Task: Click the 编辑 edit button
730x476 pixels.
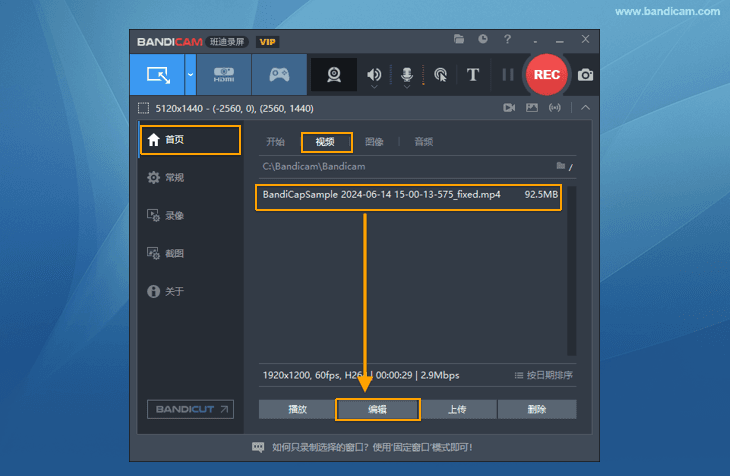Action: click(378, 409)
